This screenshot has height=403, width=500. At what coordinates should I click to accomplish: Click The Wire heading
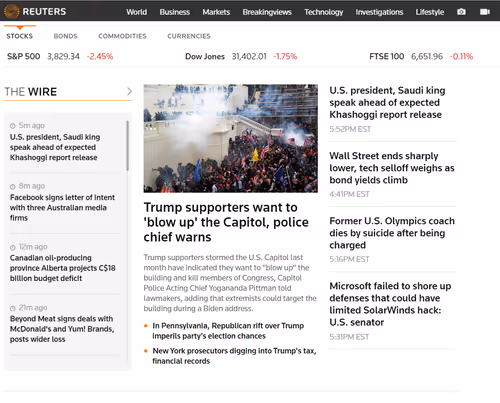[x=31, y=92]
